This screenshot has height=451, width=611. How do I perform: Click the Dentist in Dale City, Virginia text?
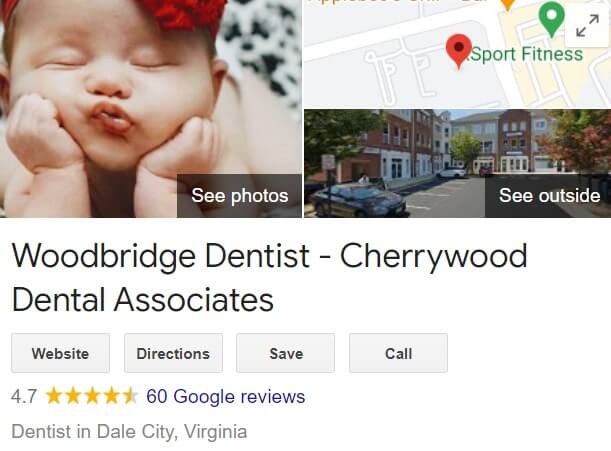(129, 432)
